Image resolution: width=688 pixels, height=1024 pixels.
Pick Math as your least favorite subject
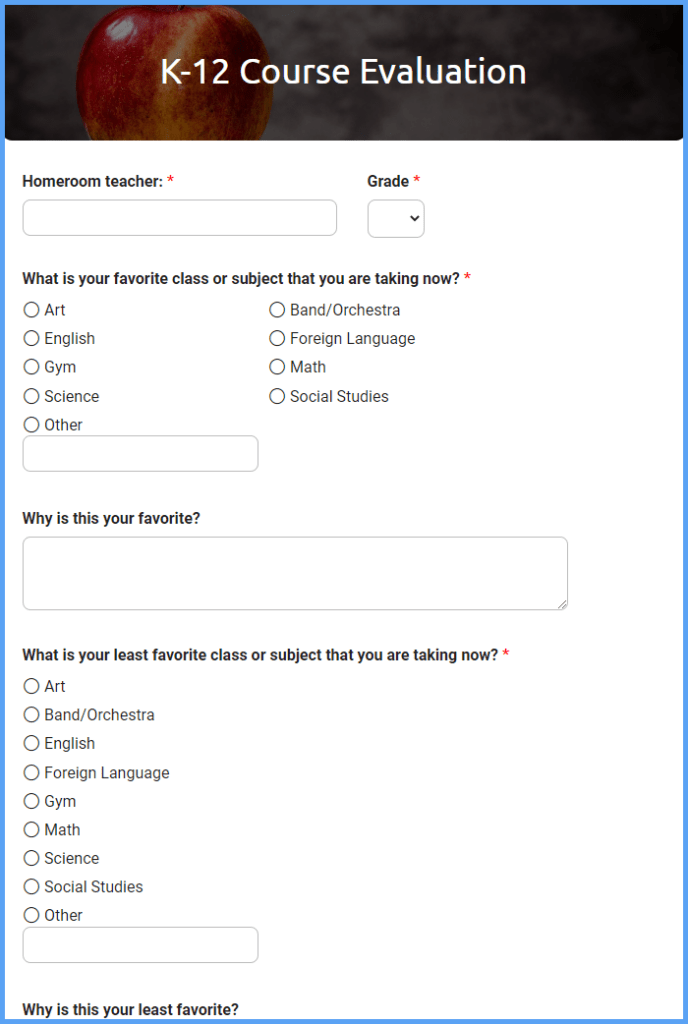31,829
